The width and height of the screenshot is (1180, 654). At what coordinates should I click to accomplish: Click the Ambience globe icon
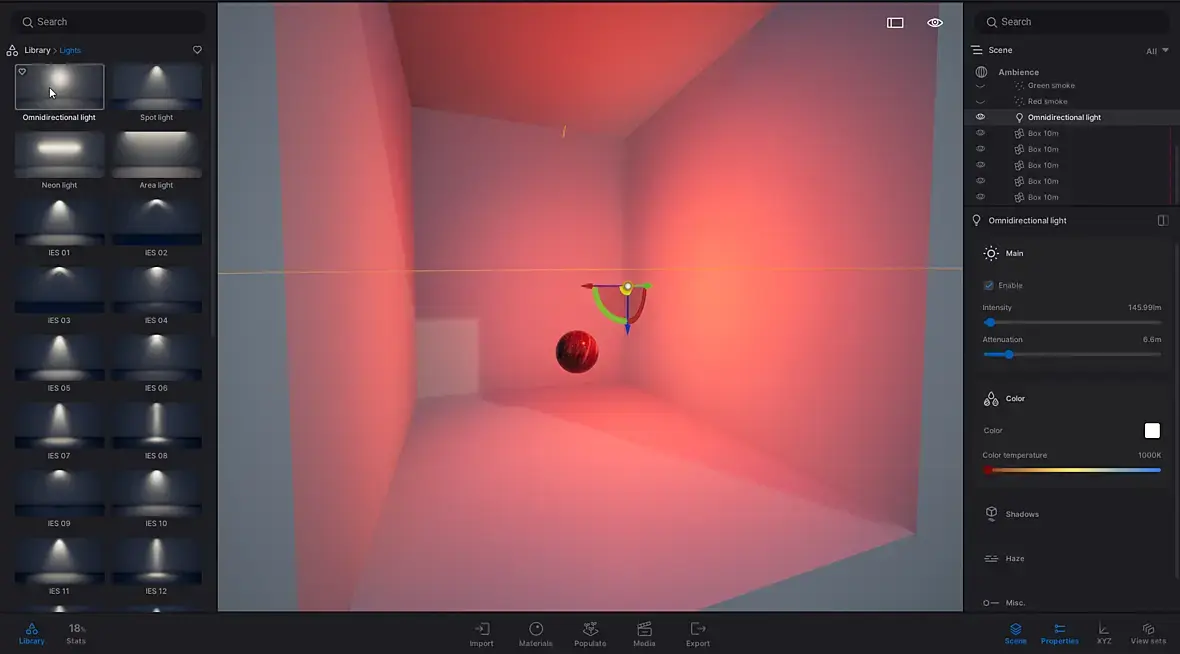point(981,72)
